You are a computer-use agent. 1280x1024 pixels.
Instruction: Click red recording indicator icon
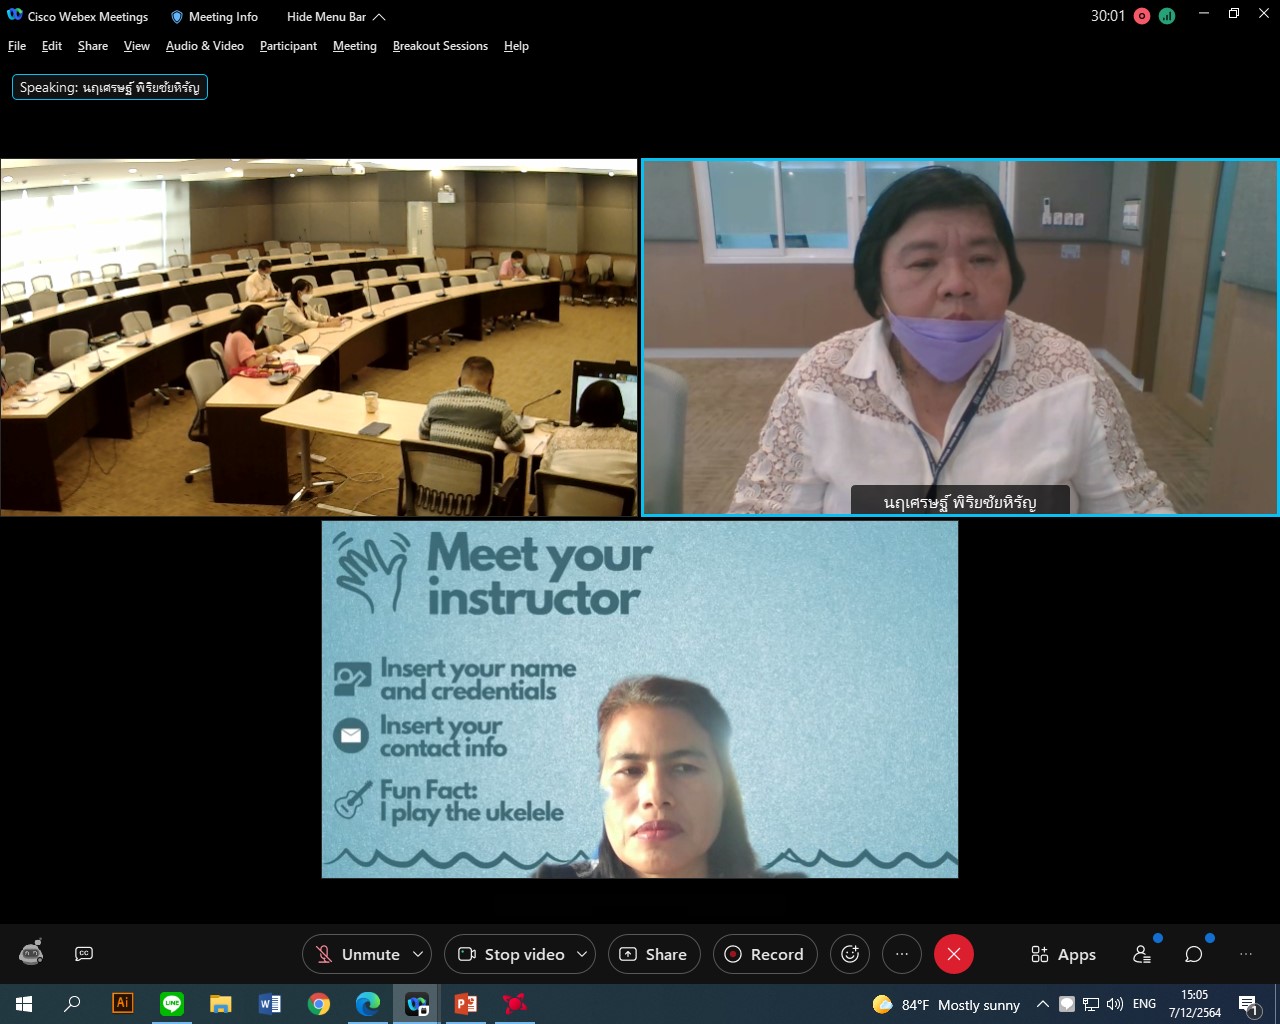click(x=1142, y=16)
